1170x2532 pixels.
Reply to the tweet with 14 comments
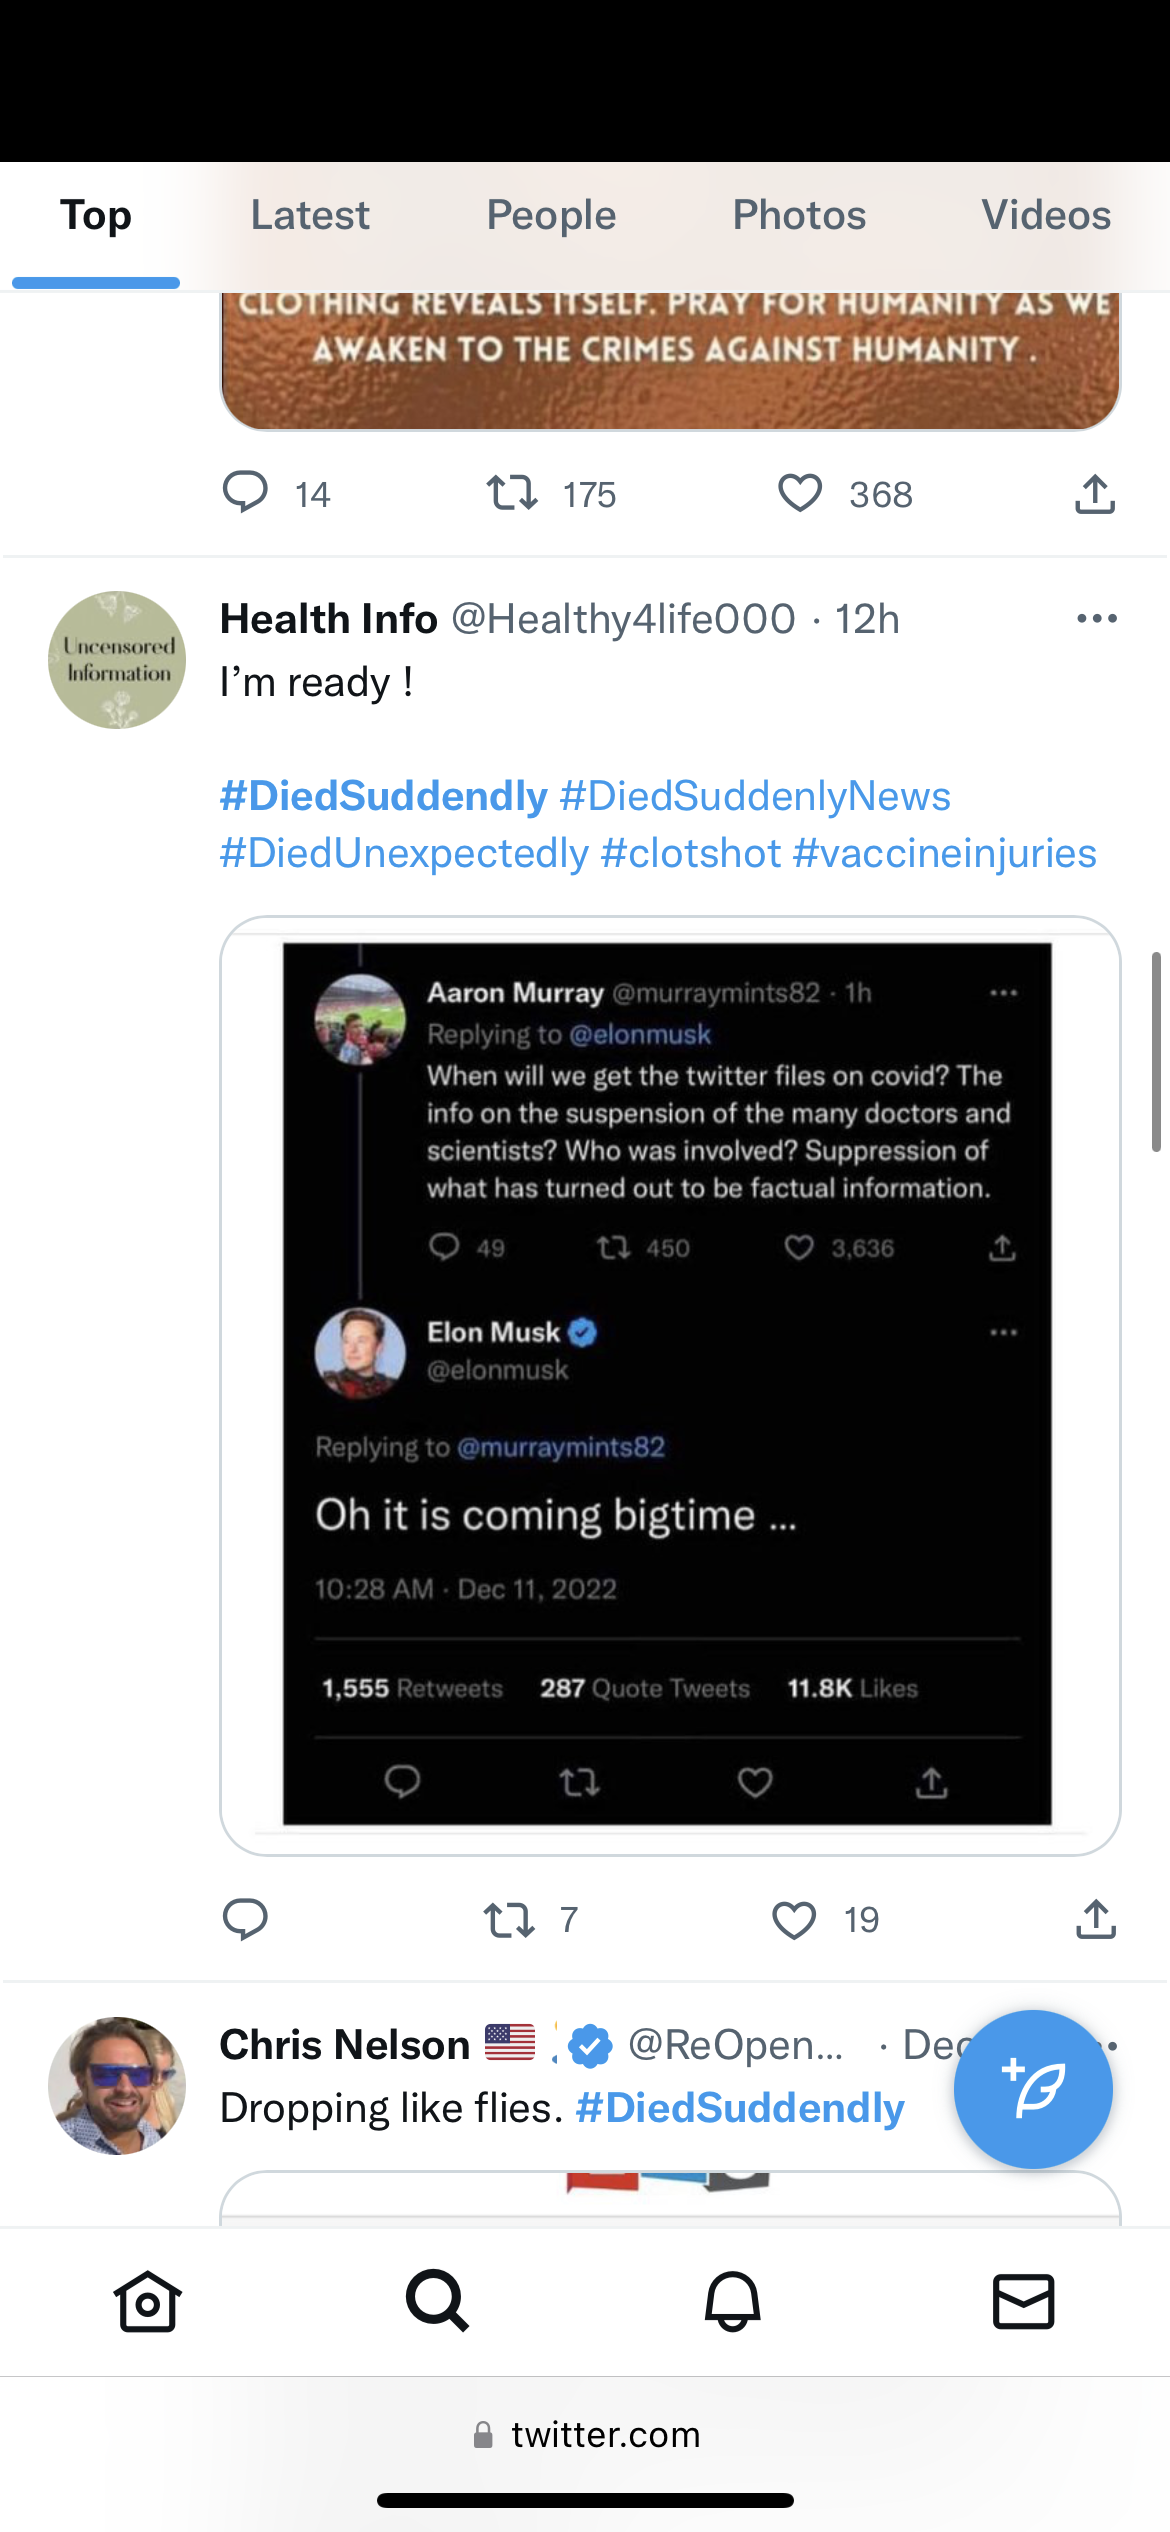tap(245, 494)
